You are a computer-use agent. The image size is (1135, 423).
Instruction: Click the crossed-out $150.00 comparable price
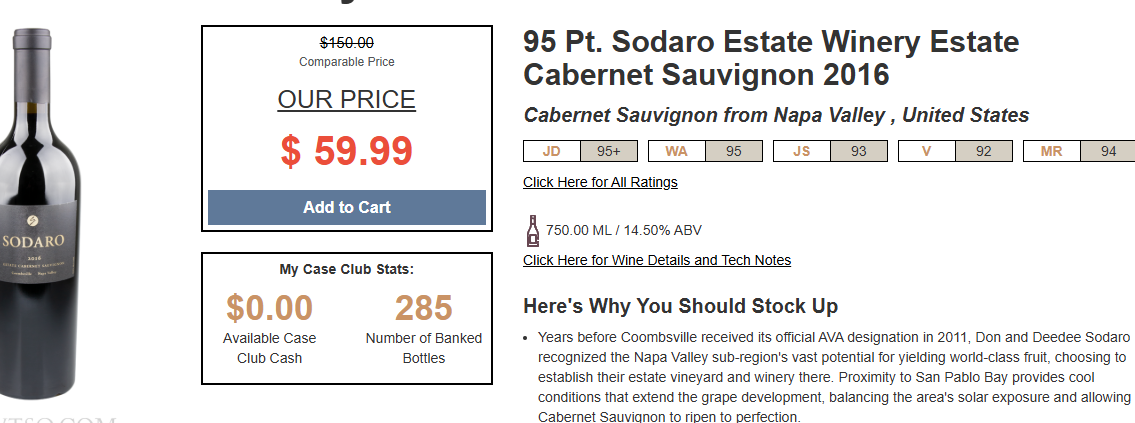click(x=347, y=43)
